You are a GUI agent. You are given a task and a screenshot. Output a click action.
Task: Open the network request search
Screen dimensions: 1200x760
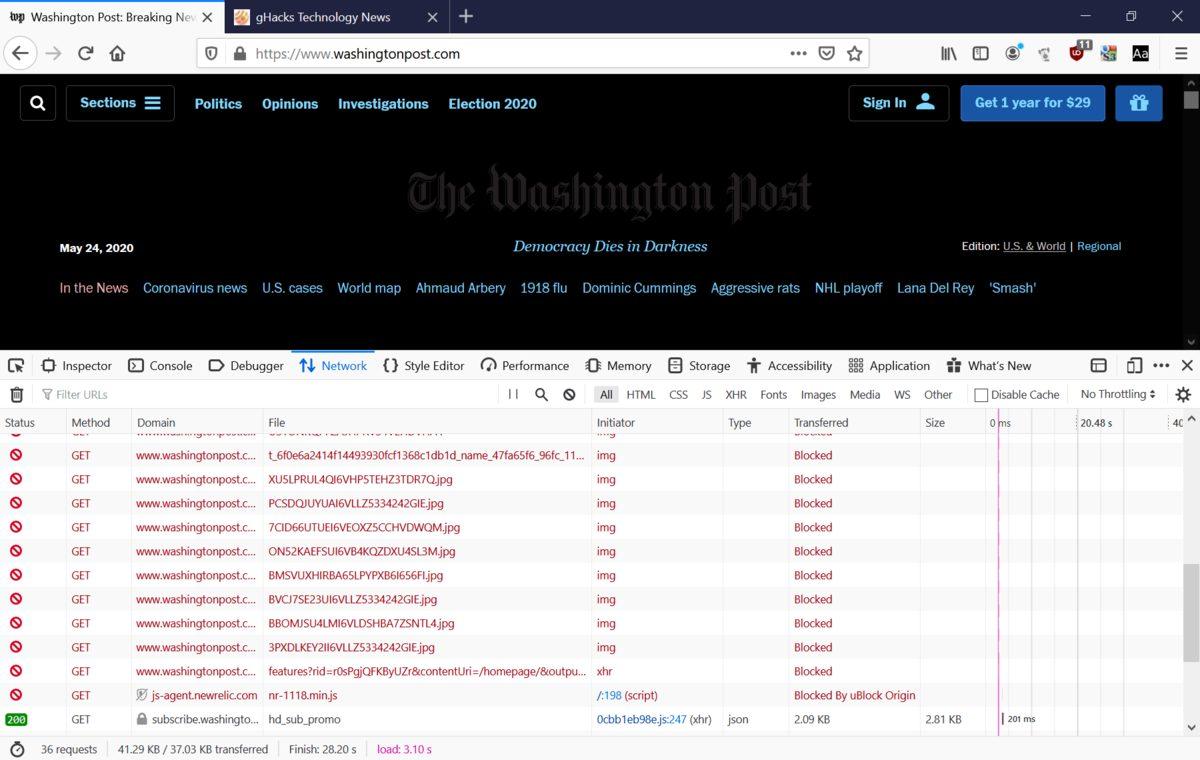(541, 394)
